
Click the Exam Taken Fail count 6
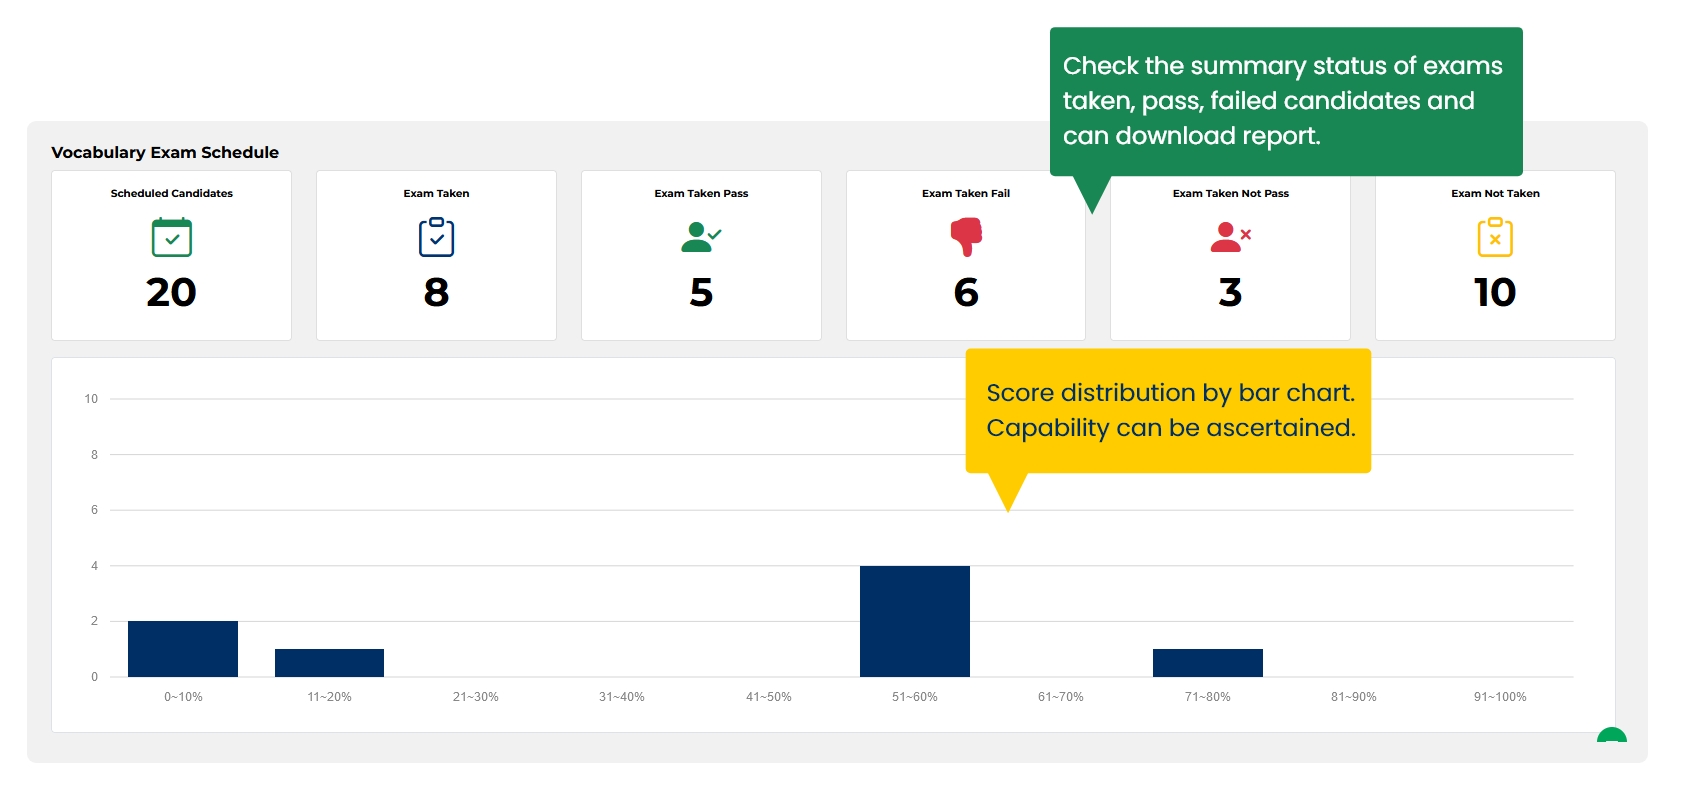coord(966,292)
